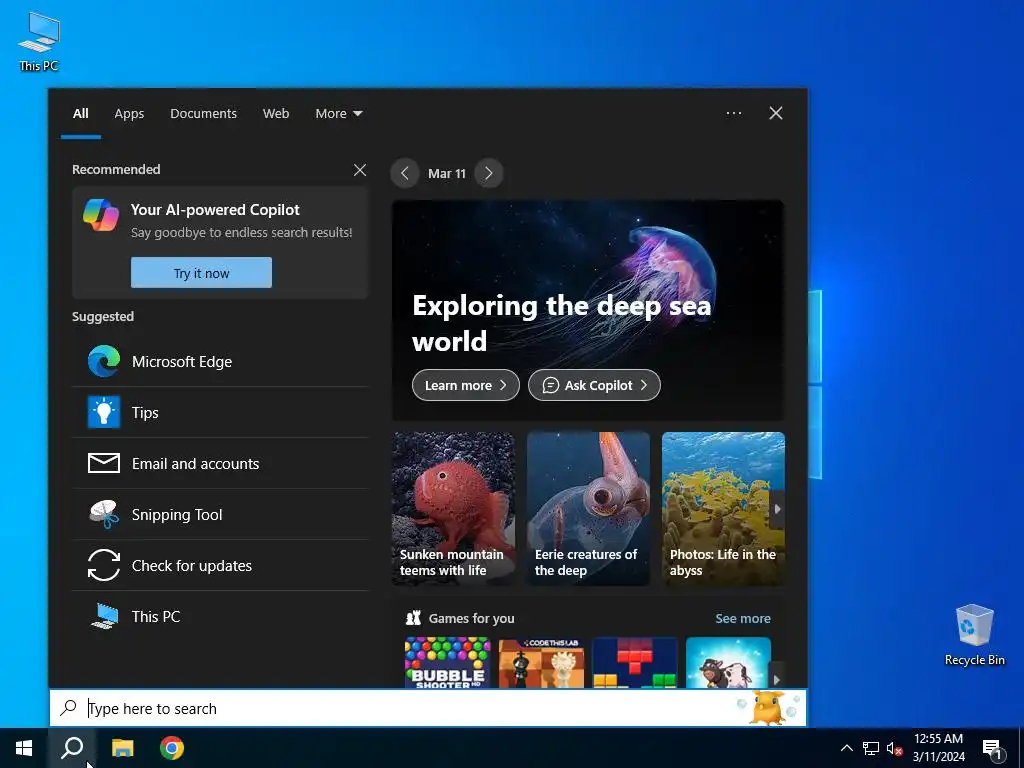Click Your AI-powered Copilot title

(215, 210)
